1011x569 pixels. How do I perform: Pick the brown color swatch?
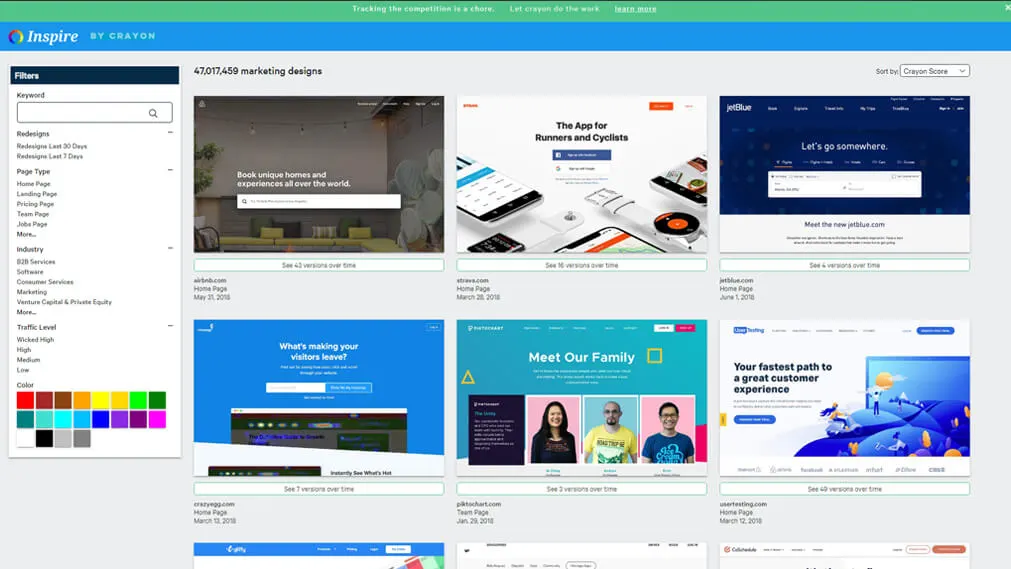63,400
